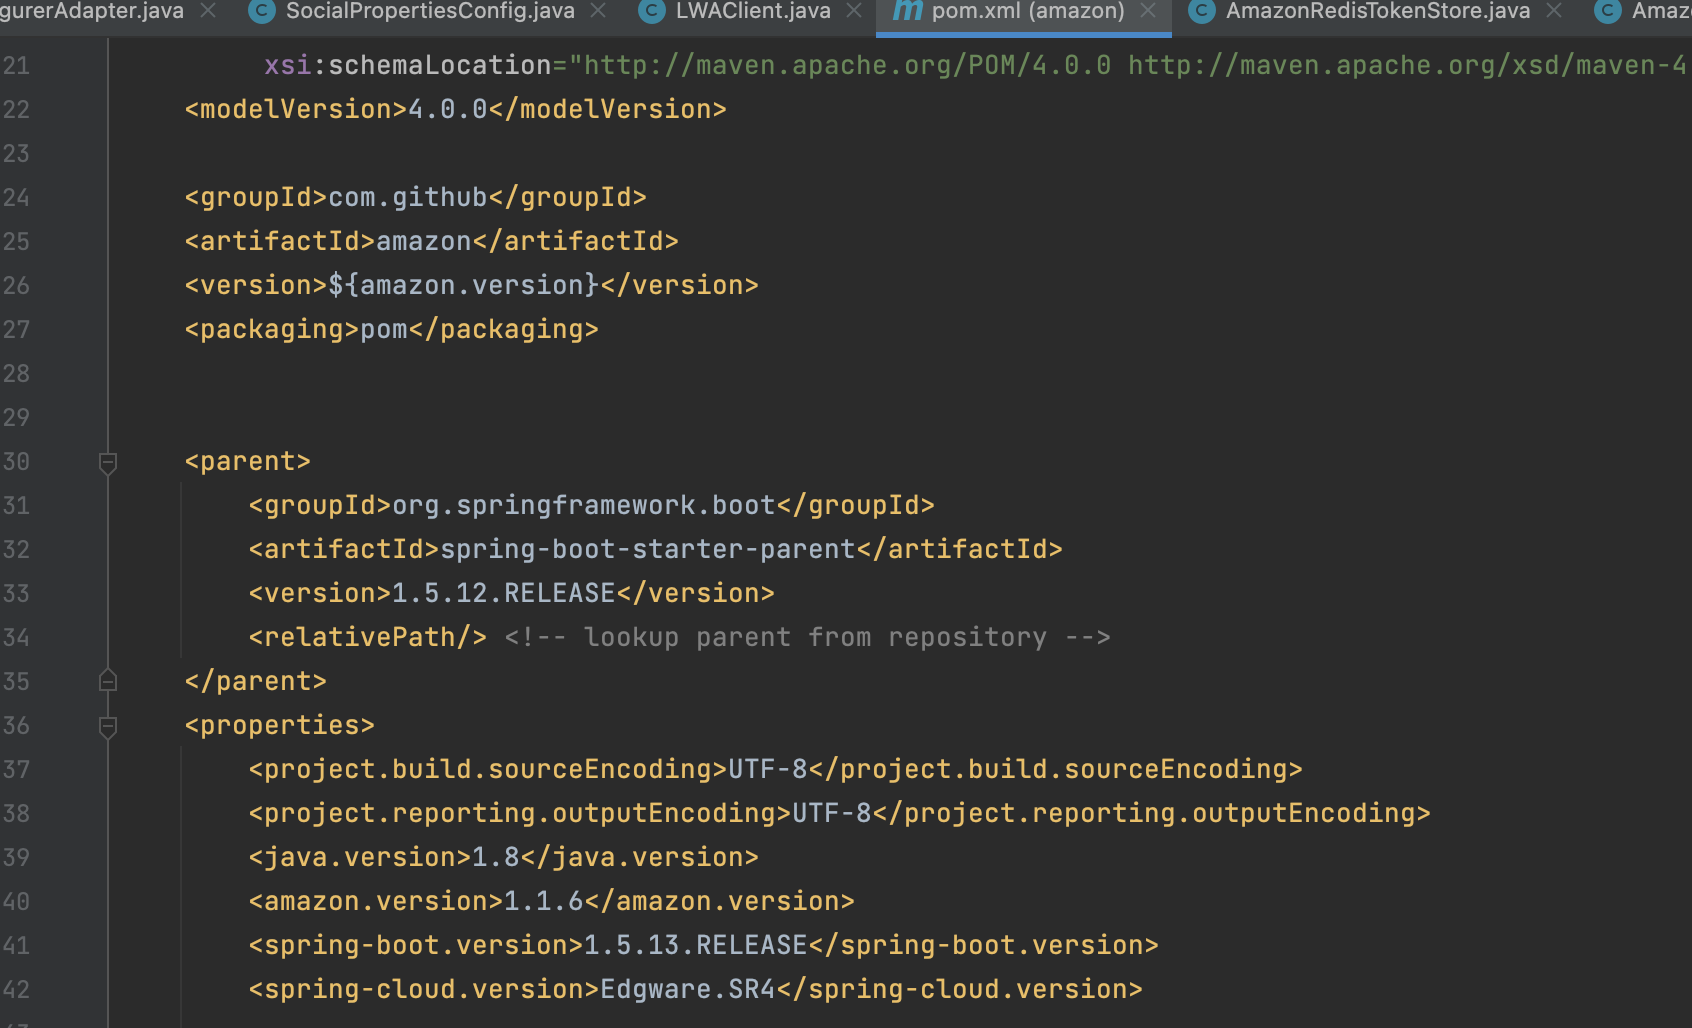Close the AmazonRedisTokenStore.java tab
Image resolution: width=1692 pixels, height=1028 pixels.
[1554, 11]
